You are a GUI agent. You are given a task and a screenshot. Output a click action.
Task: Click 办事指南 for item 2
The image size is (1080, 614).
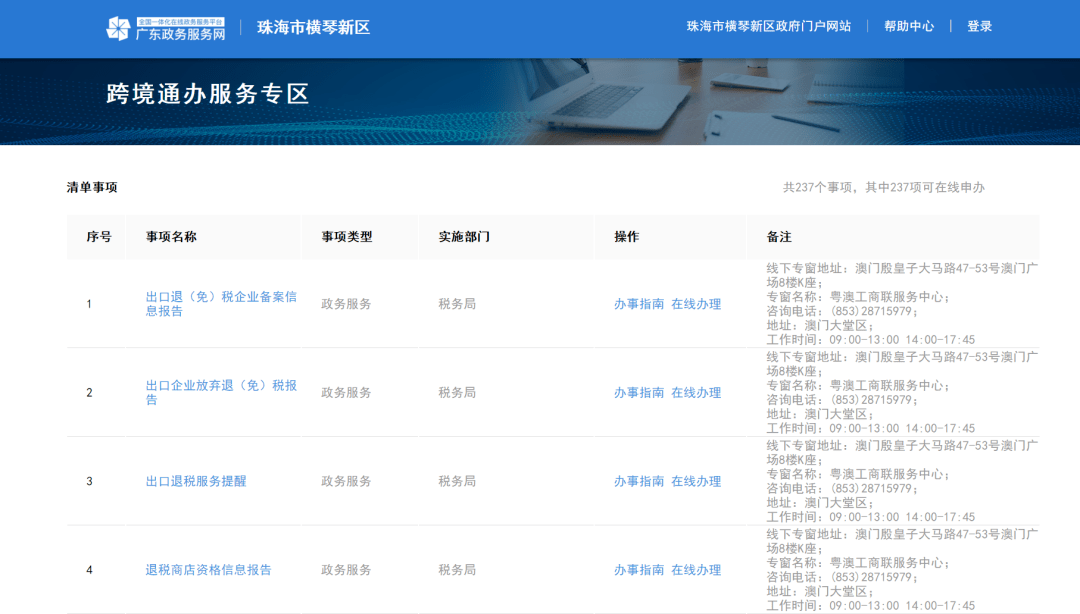click(x=638, y=393)
